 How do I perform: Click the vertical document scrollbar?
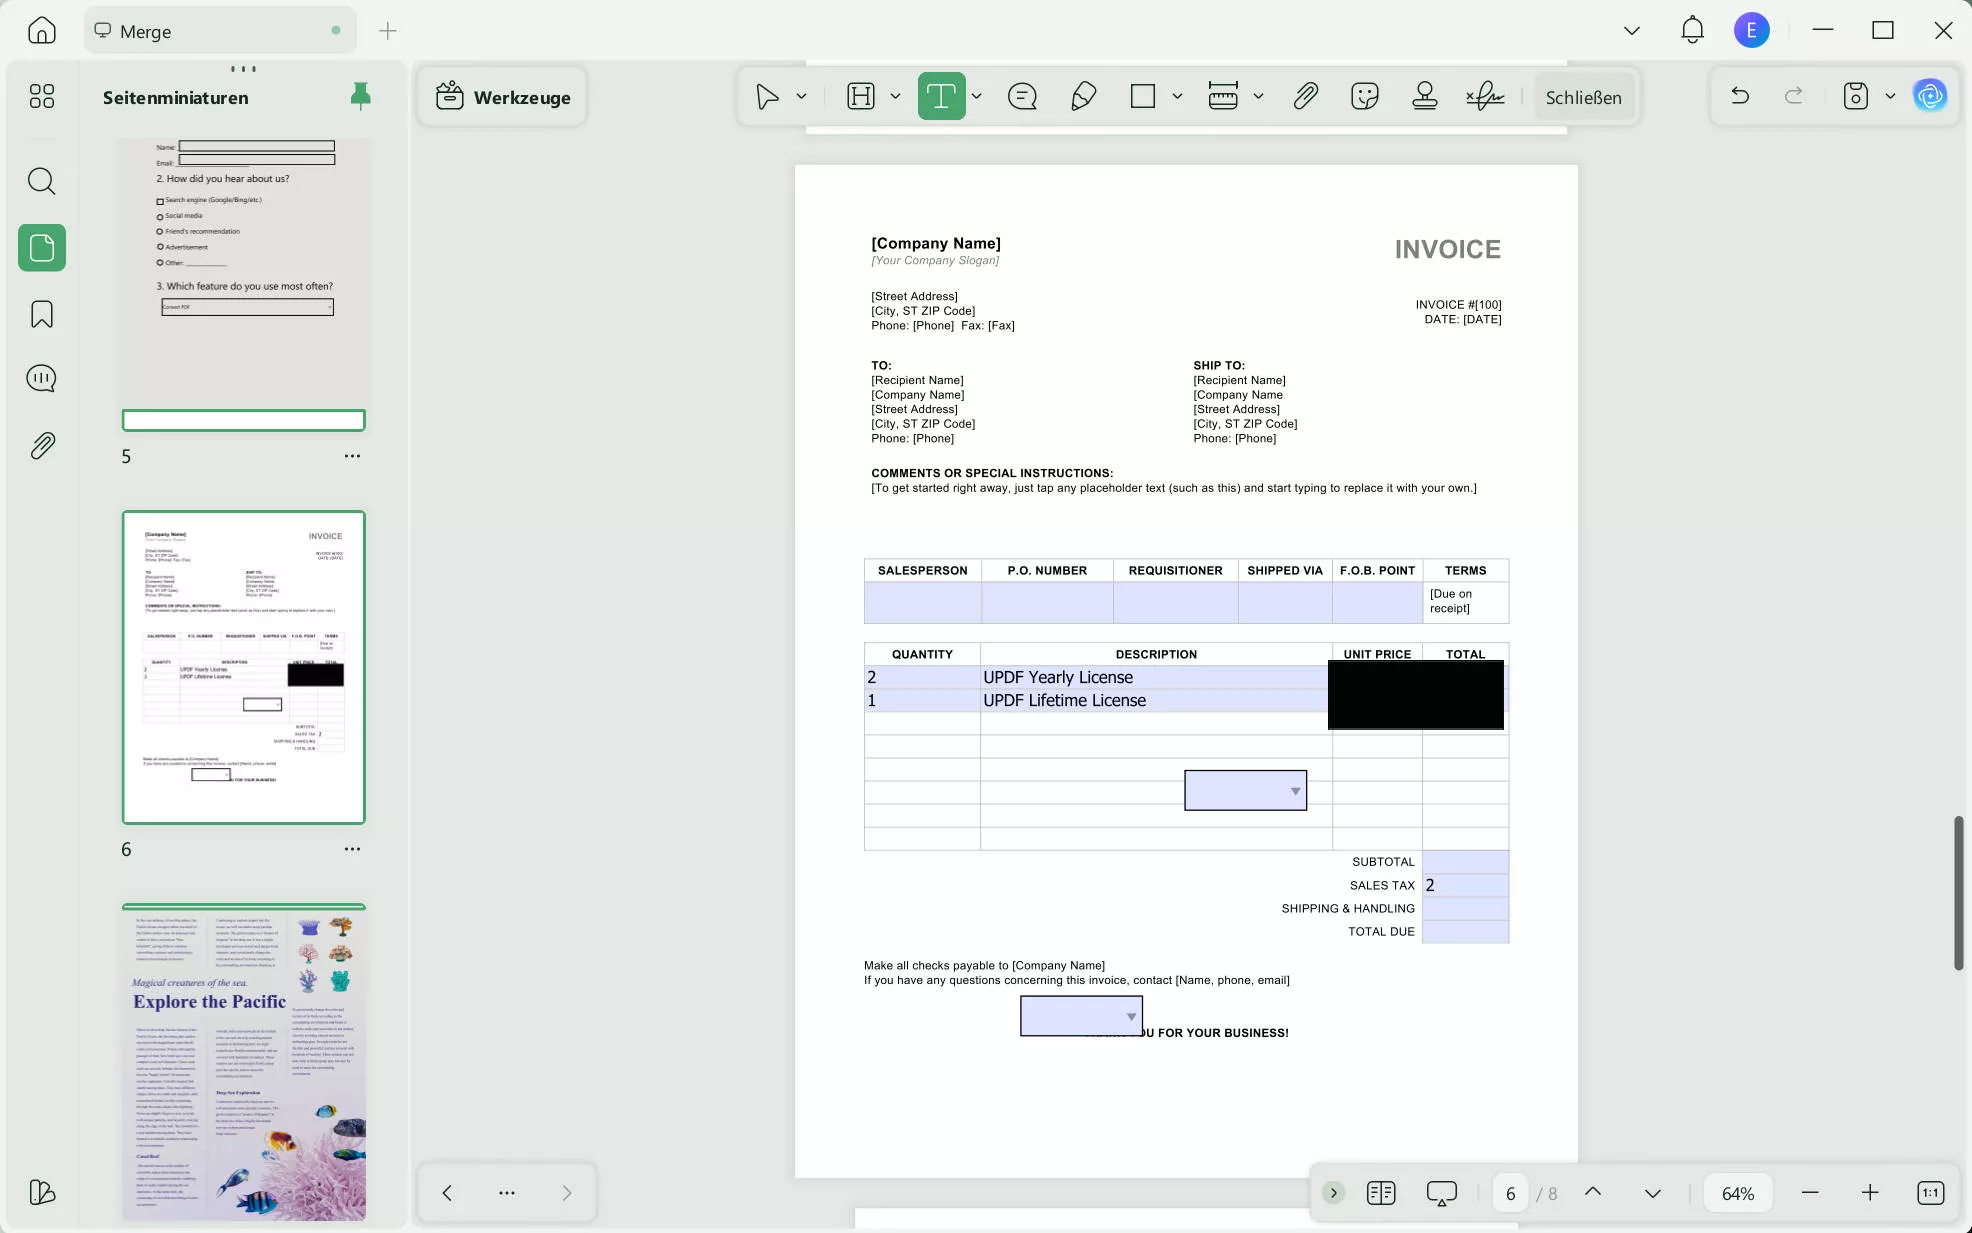[x=1958, y=892]
